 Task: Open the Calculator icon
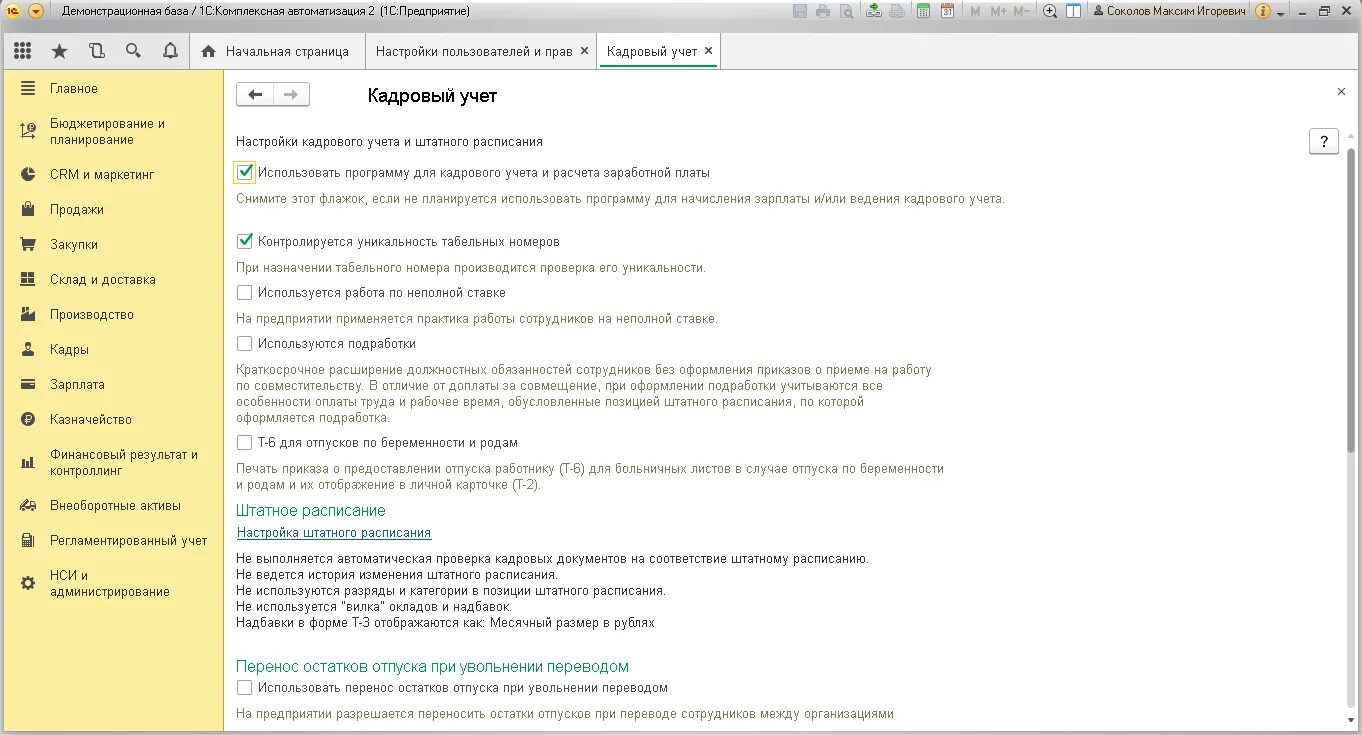coord(923,11)
